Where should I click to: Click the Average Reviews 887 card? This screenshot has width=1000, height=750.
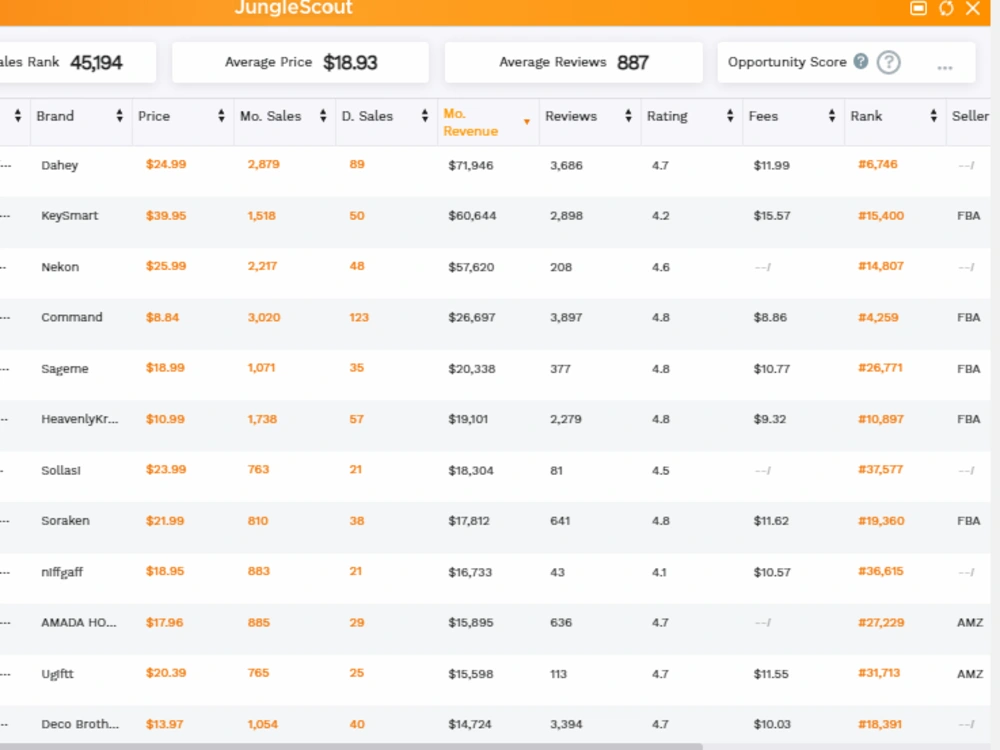pos(573,62)
